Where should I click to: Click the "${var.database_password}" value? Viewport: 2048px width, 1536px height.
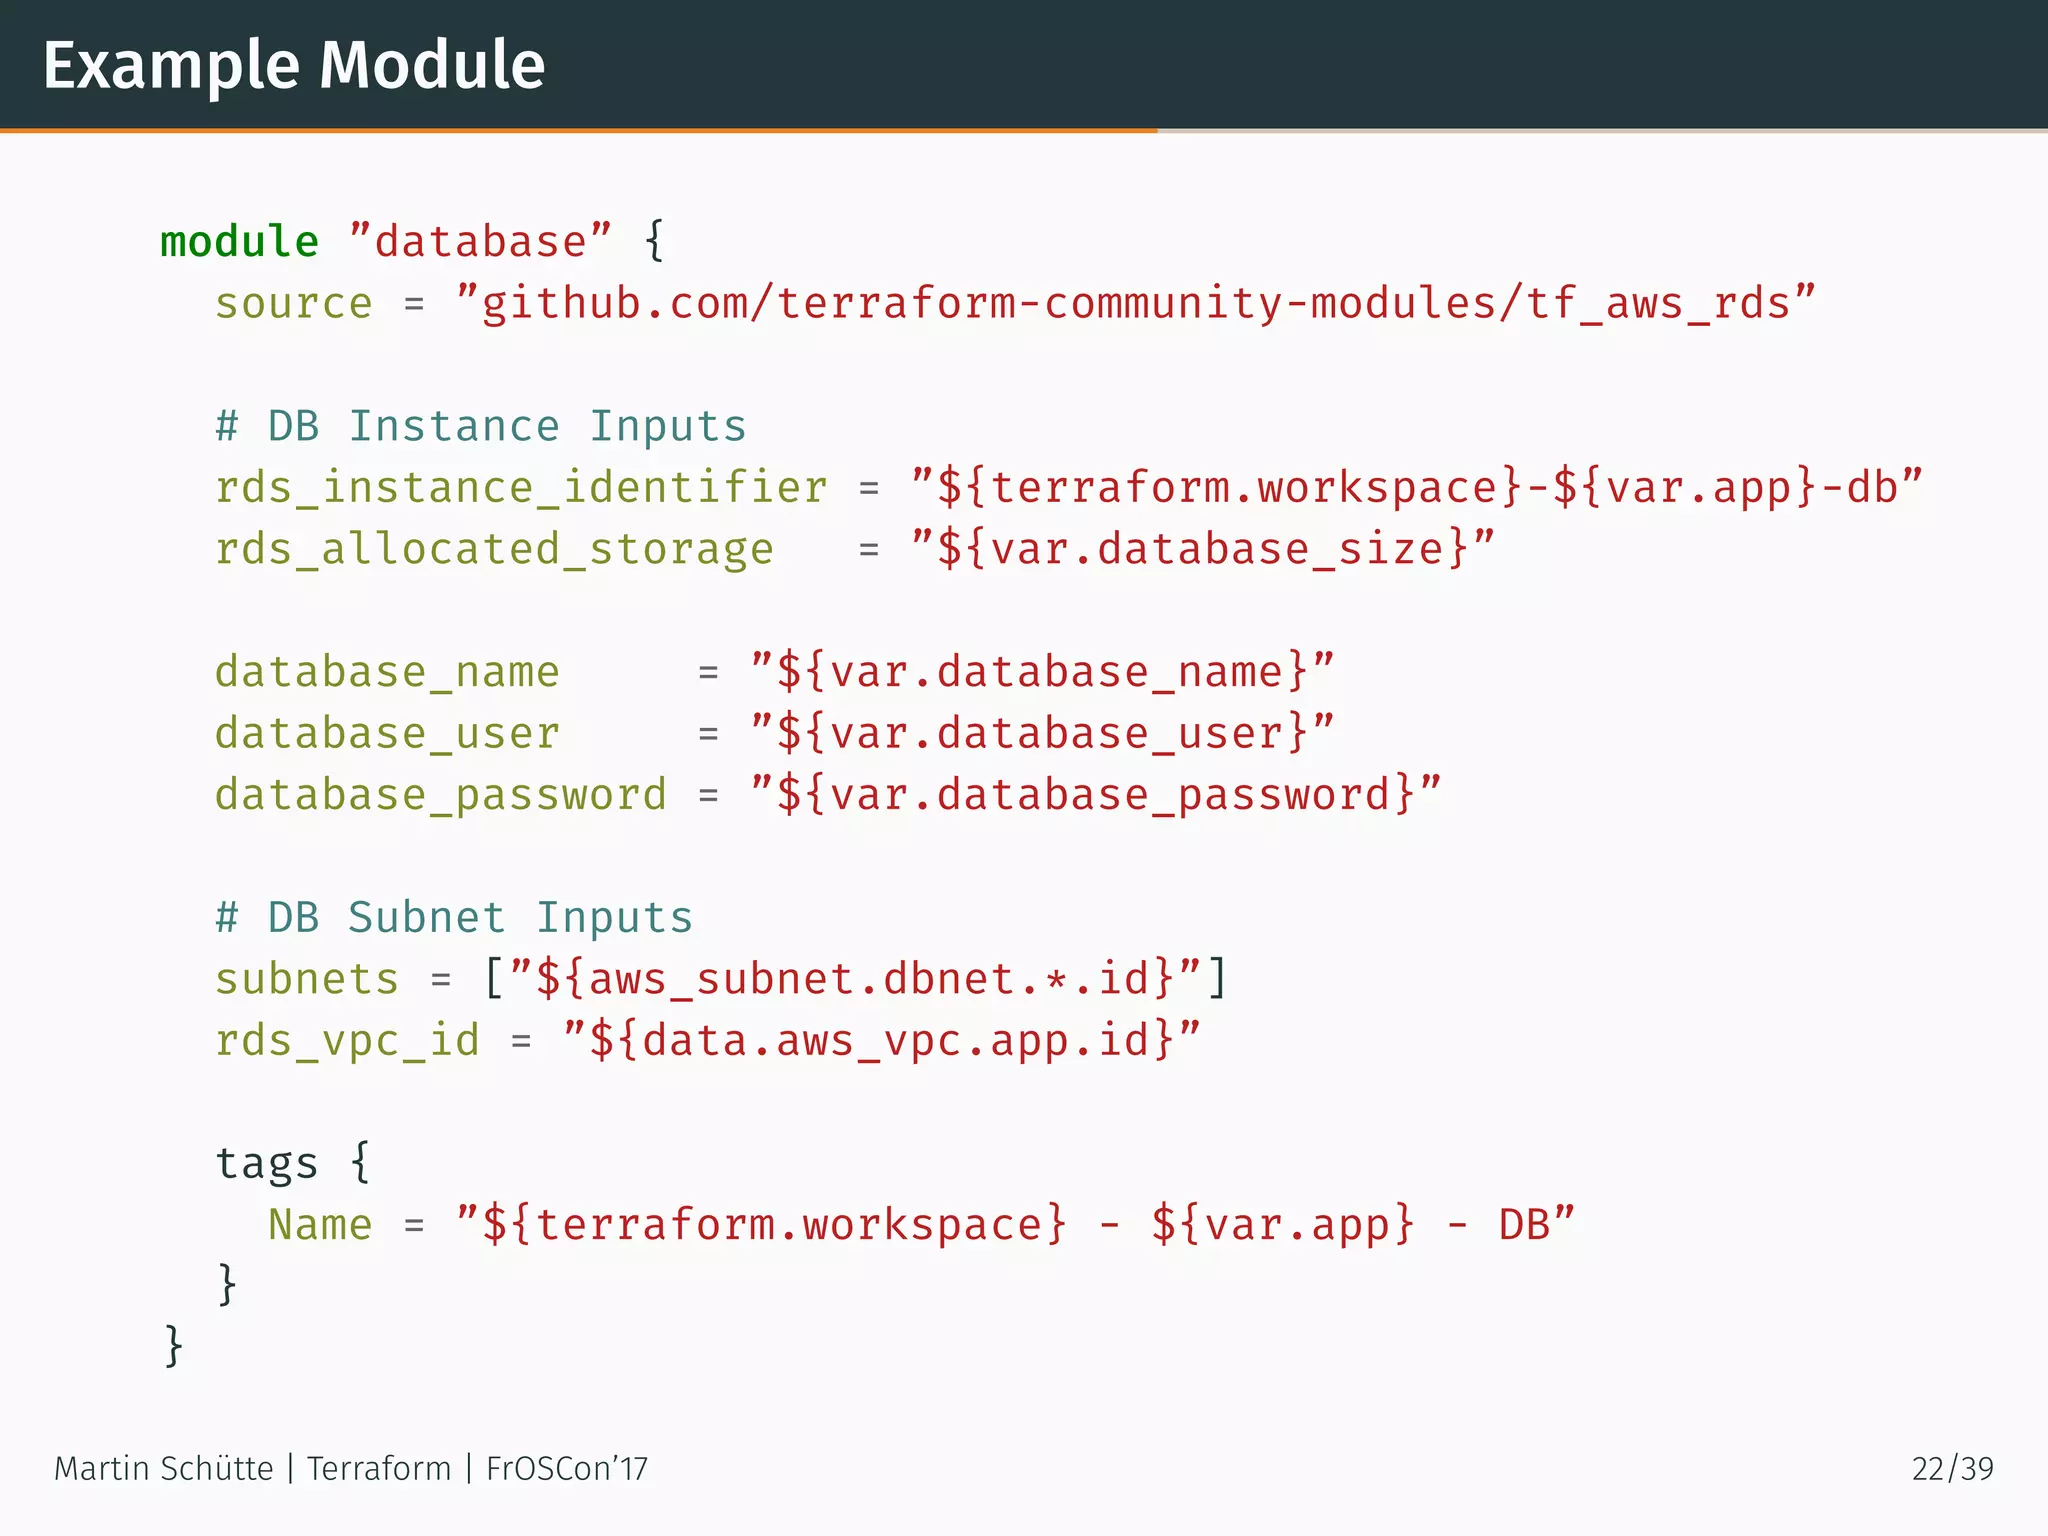point(1096,796)
